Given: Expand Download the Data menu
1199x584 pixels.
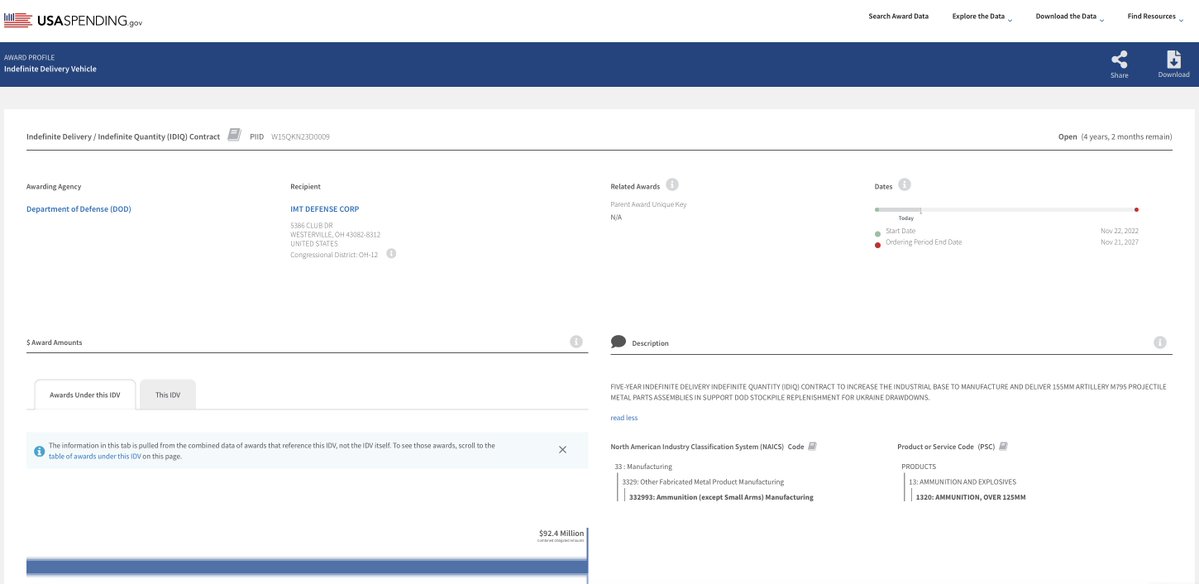Looking at the screenshot, I should (1070, 17).
